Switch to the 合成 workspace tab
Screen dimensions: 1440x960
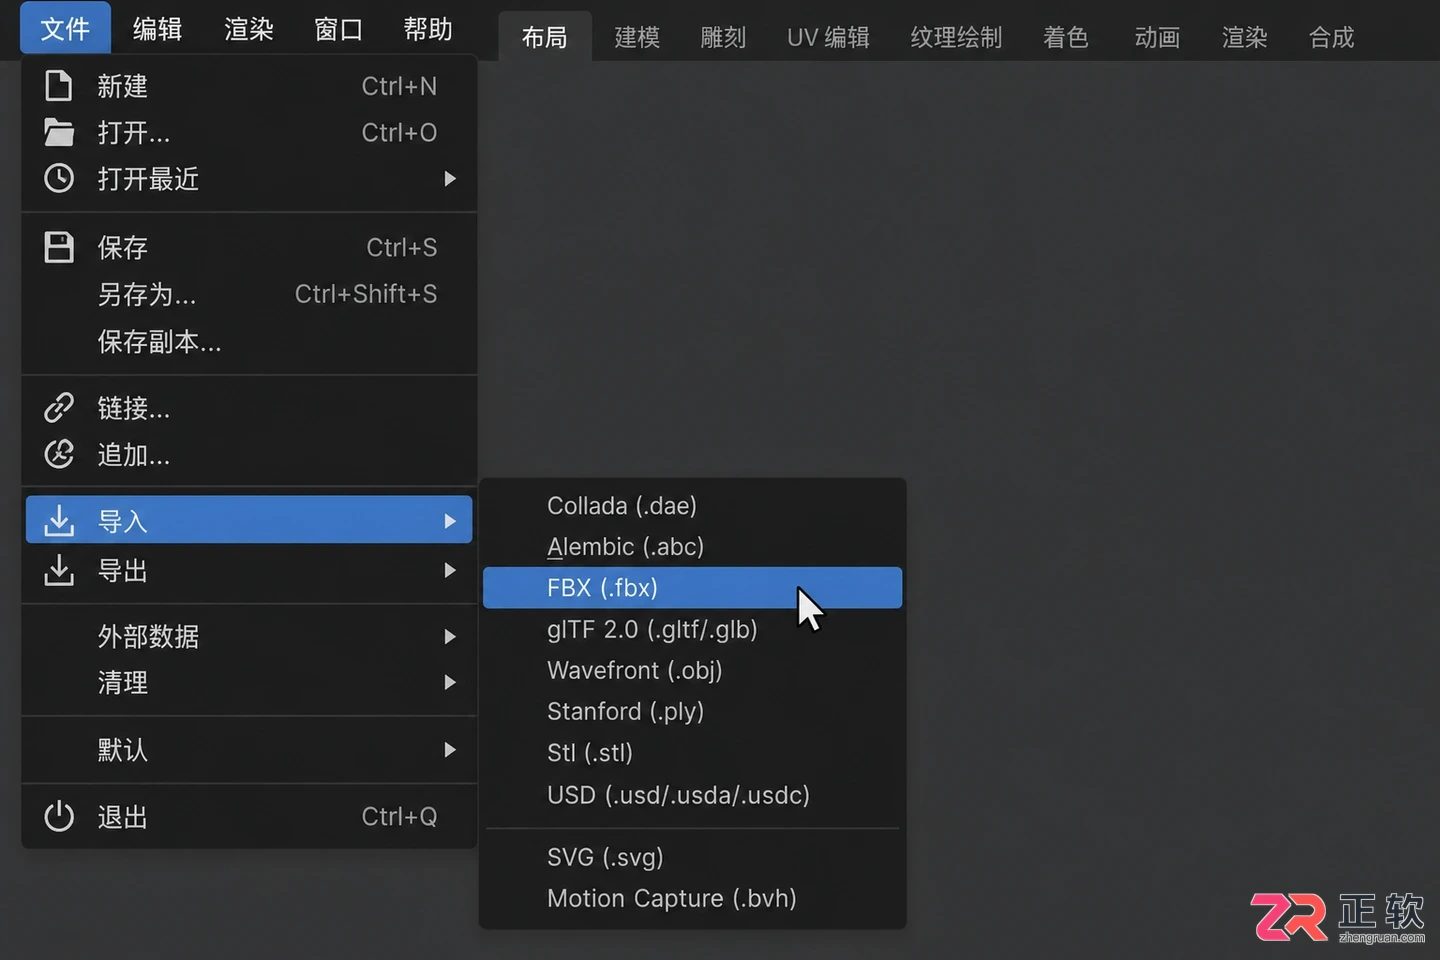tap(1332, 37)
